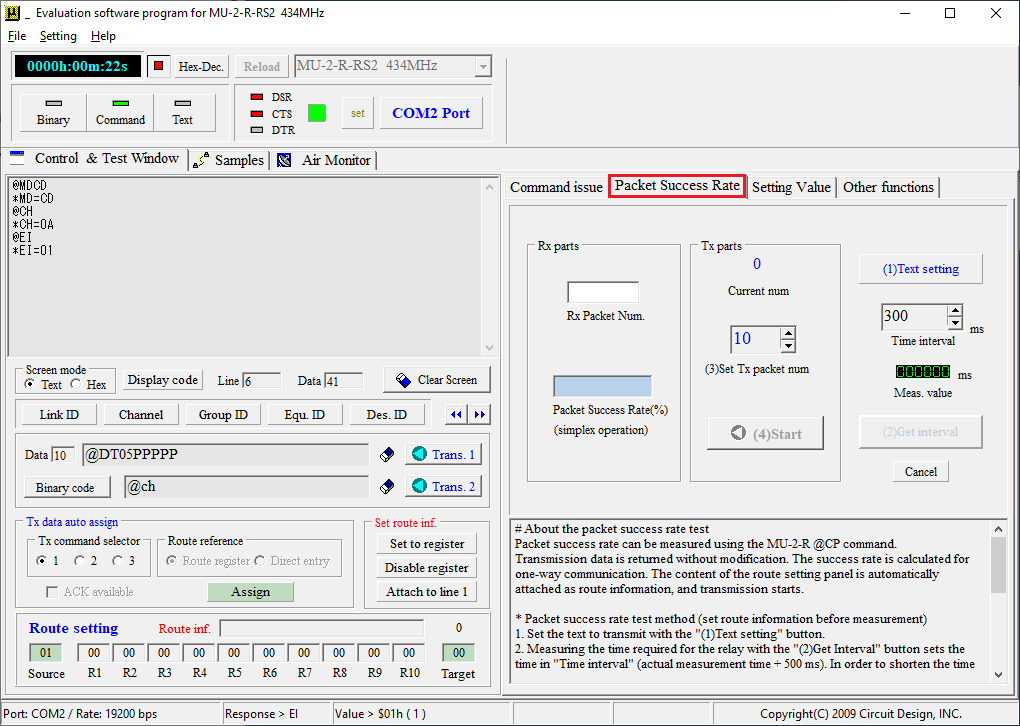
Task: Click the Hex-Dec. button
Action: coord(201,66)
